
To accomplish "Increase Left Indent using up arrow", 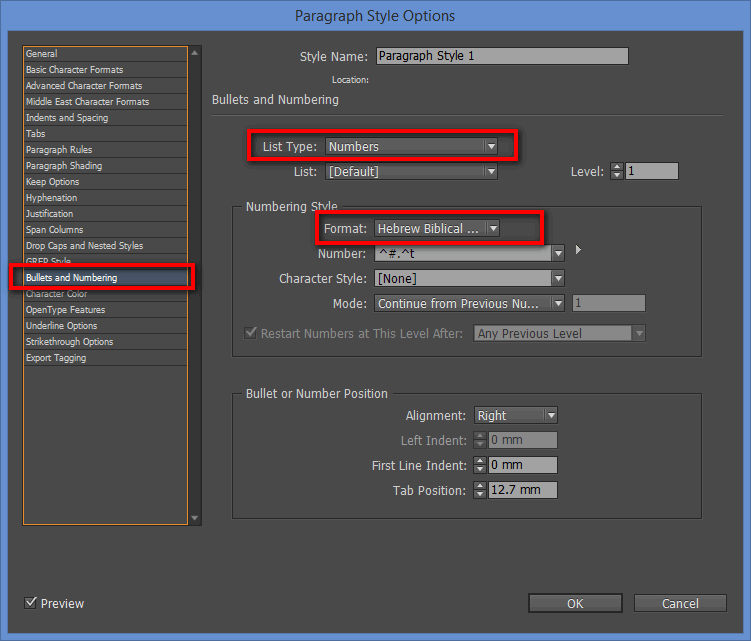I will click(x=479, y=436).
